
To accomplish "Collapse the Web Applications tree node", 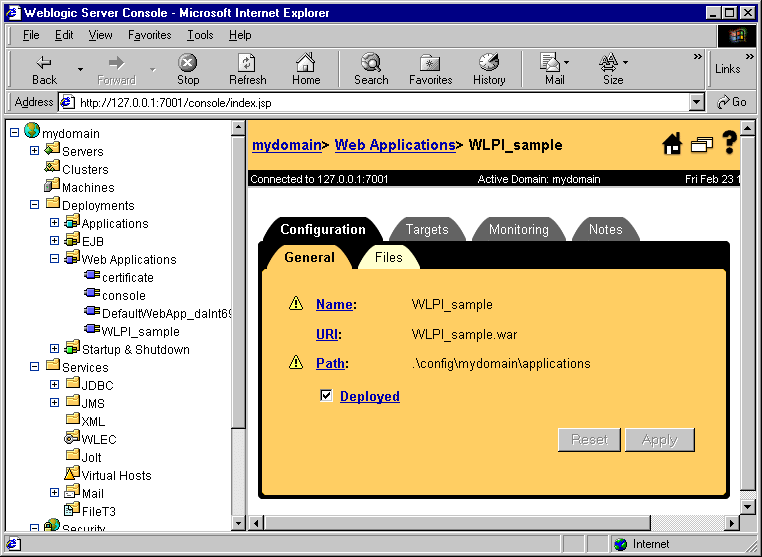I will tap(54, 259).
